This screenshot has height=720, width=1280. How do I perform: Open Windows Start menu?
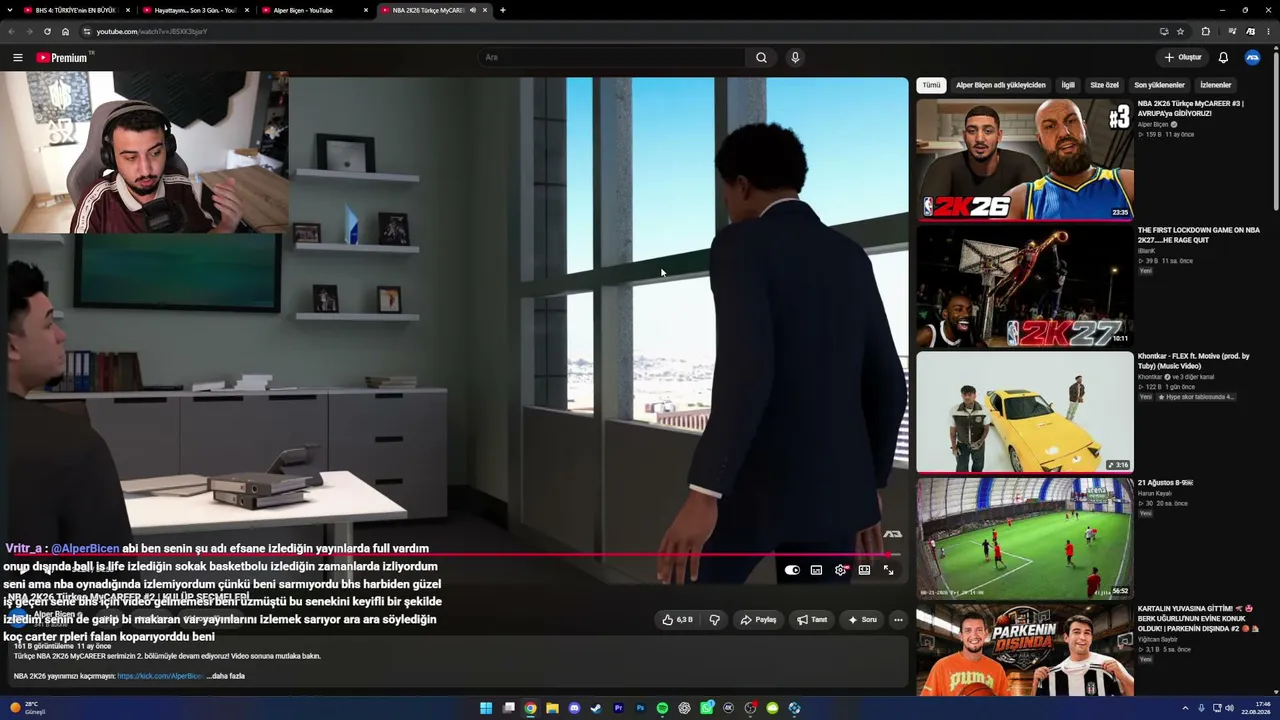pyautogui.click(x=486, y=708)
